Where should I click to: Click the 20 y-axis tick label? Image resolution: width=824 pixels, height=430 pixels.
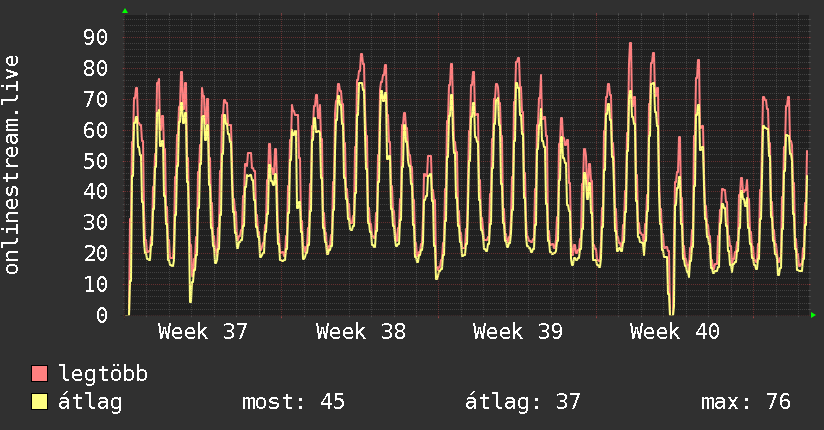tap(96, 253)
